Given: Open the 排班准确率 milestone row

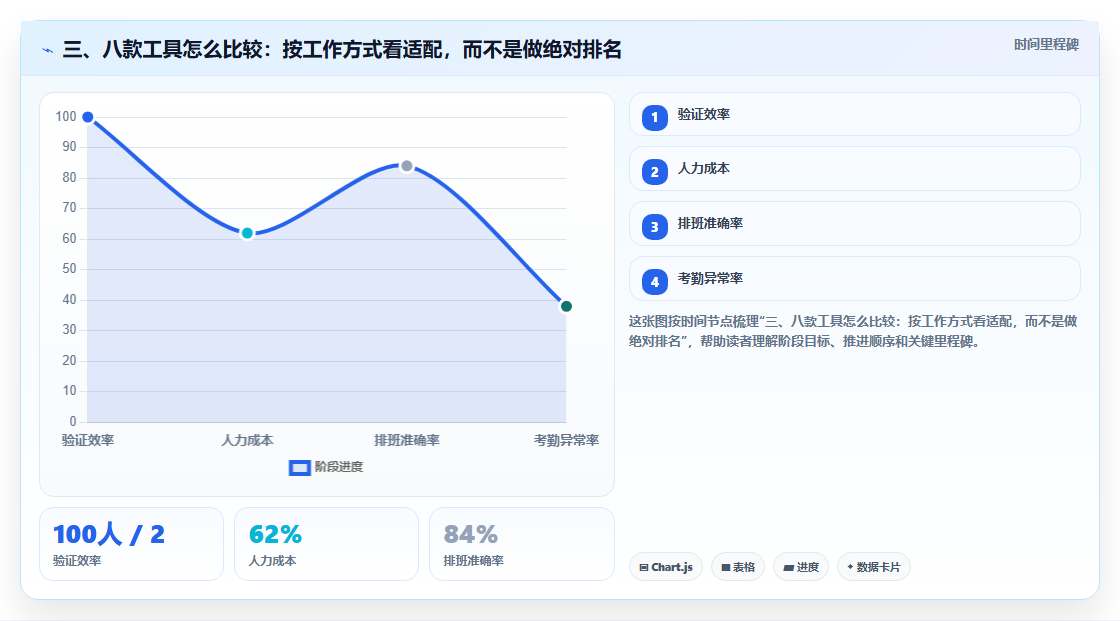Looking at the screenshot, I should click(854, 224).
